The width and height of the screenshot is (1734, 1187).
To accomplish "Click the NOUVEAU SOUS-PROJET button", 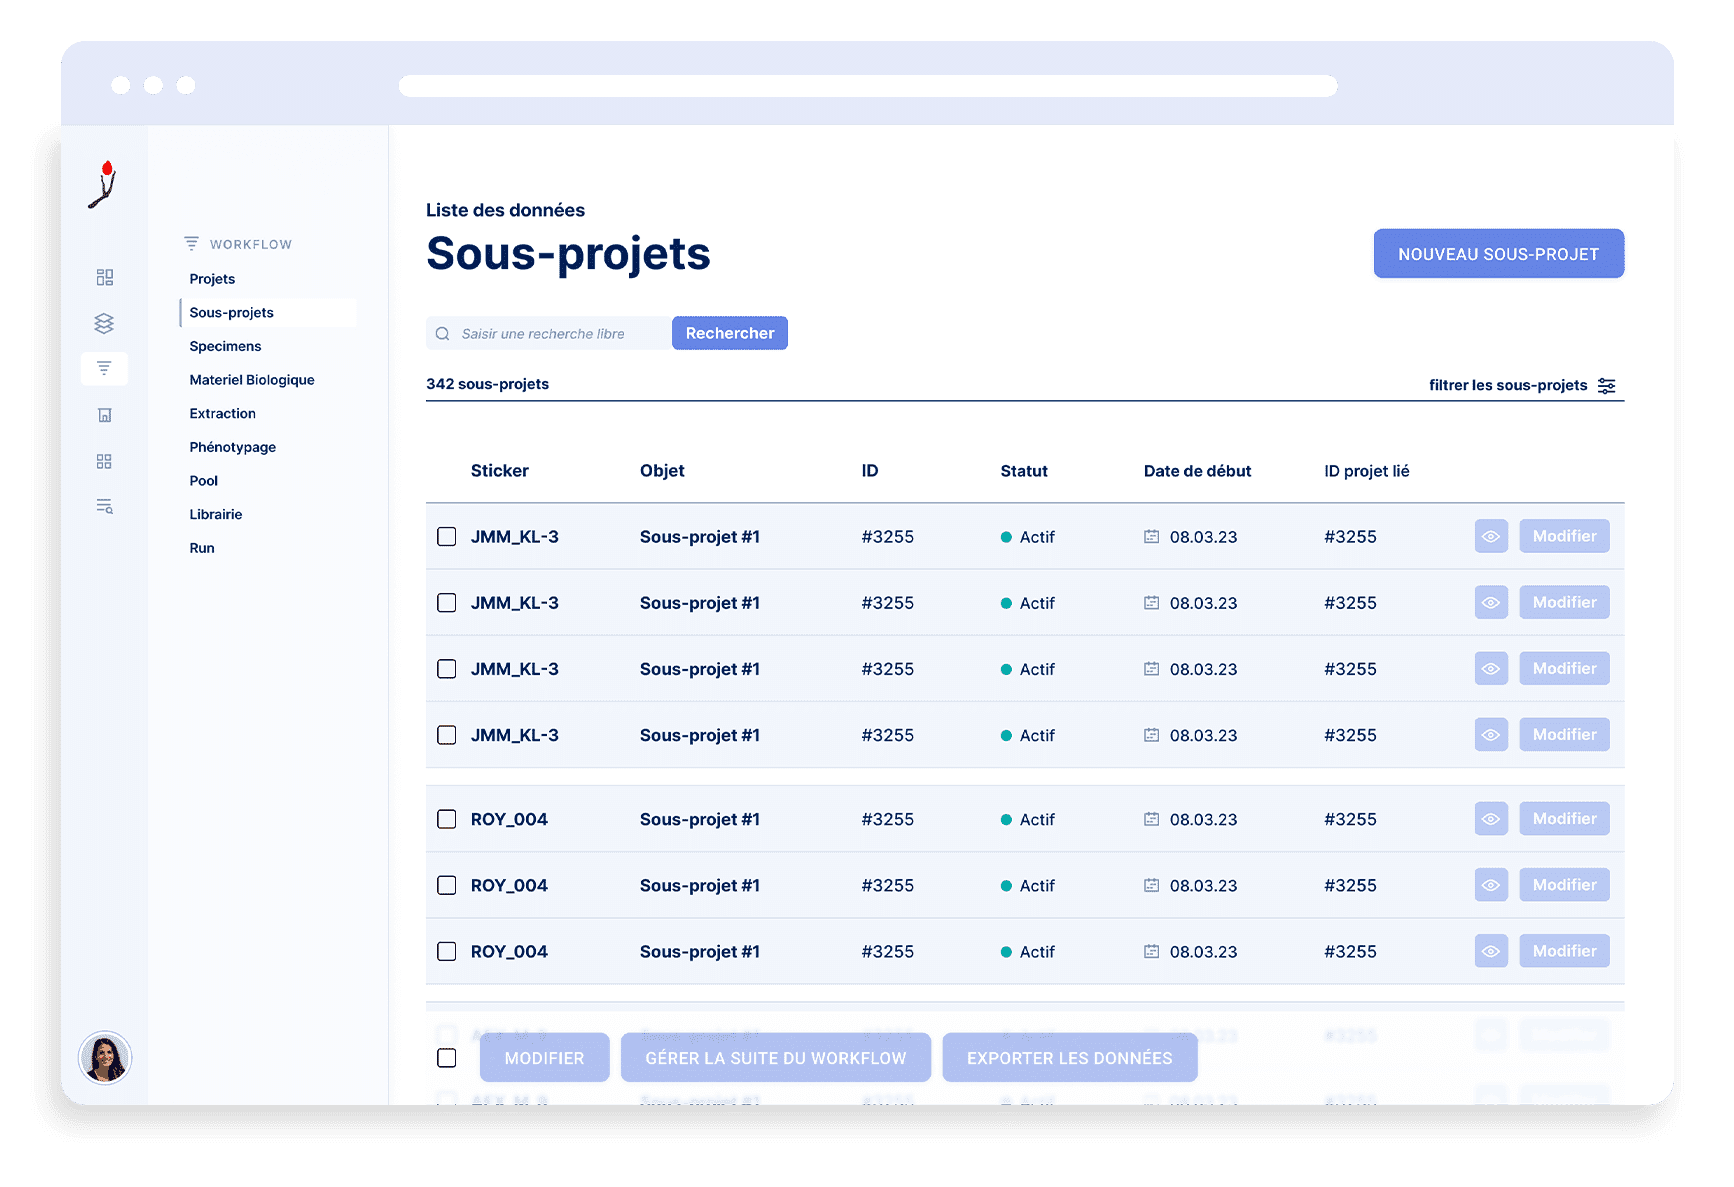I will [1498, 253].
